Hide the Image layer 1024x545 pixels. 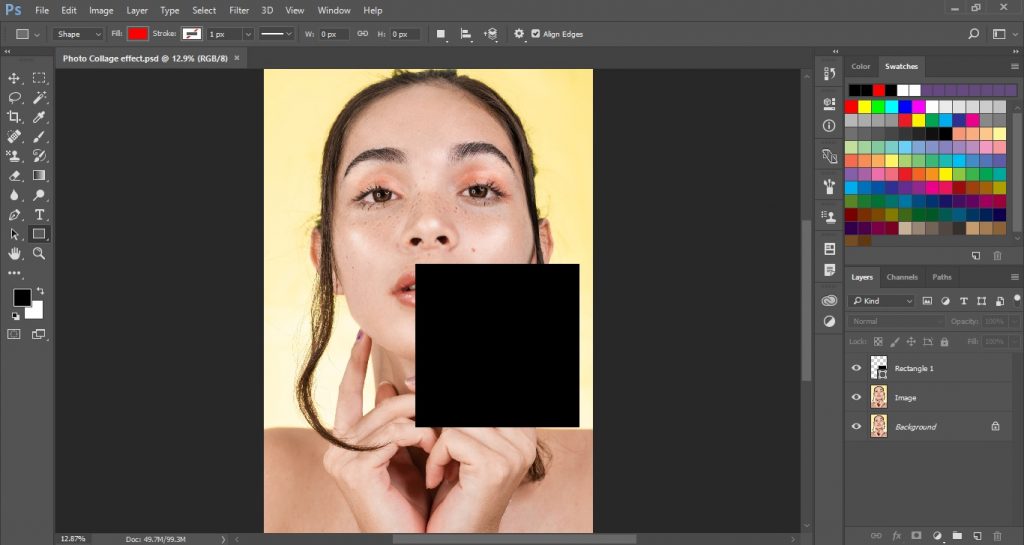point(856,397)
